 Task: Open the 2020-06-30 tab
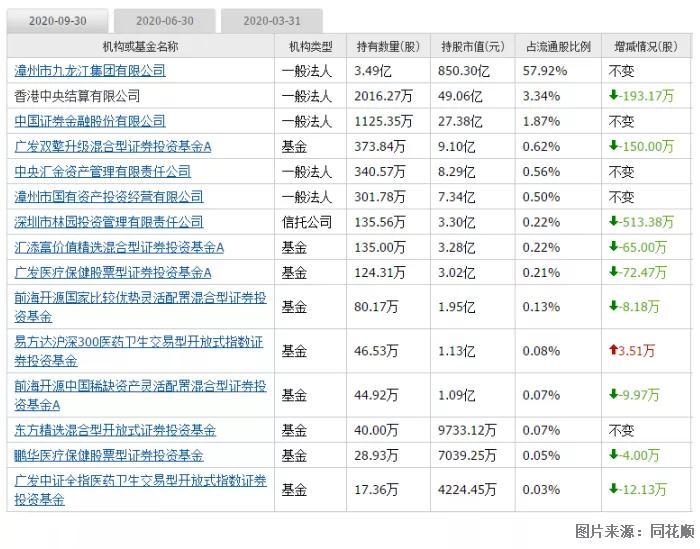(x=165, y=21)
